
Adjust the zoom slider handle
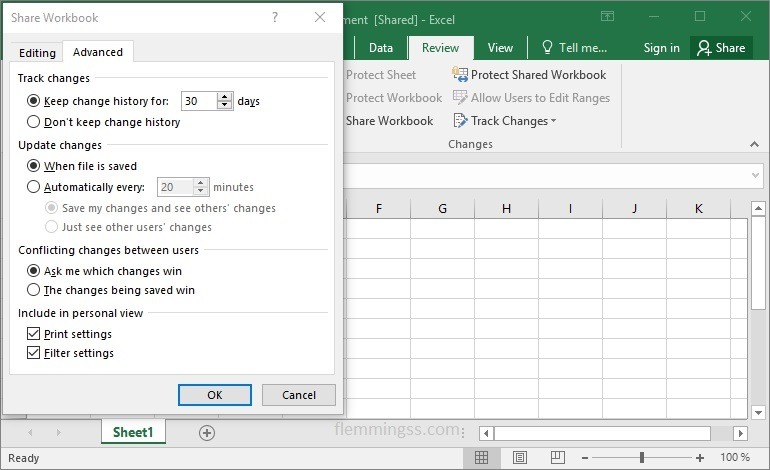tap(642, 458)
